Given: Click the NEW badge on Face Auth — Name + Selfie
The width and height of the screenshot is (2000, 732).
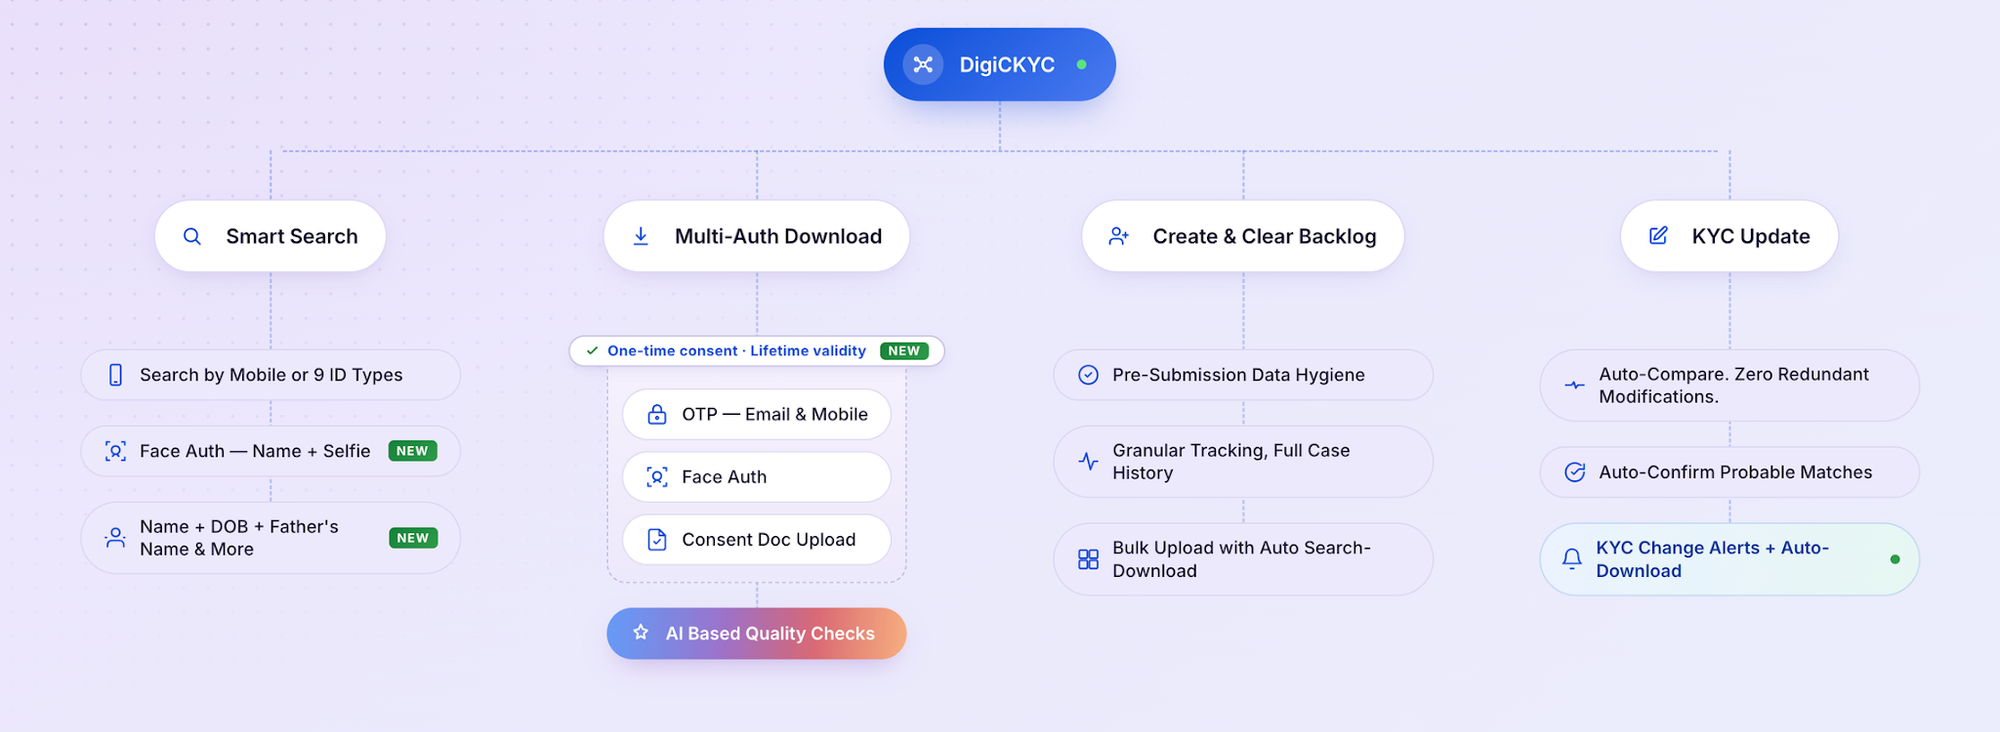Looking at the screenshot, I should point(412,451).
